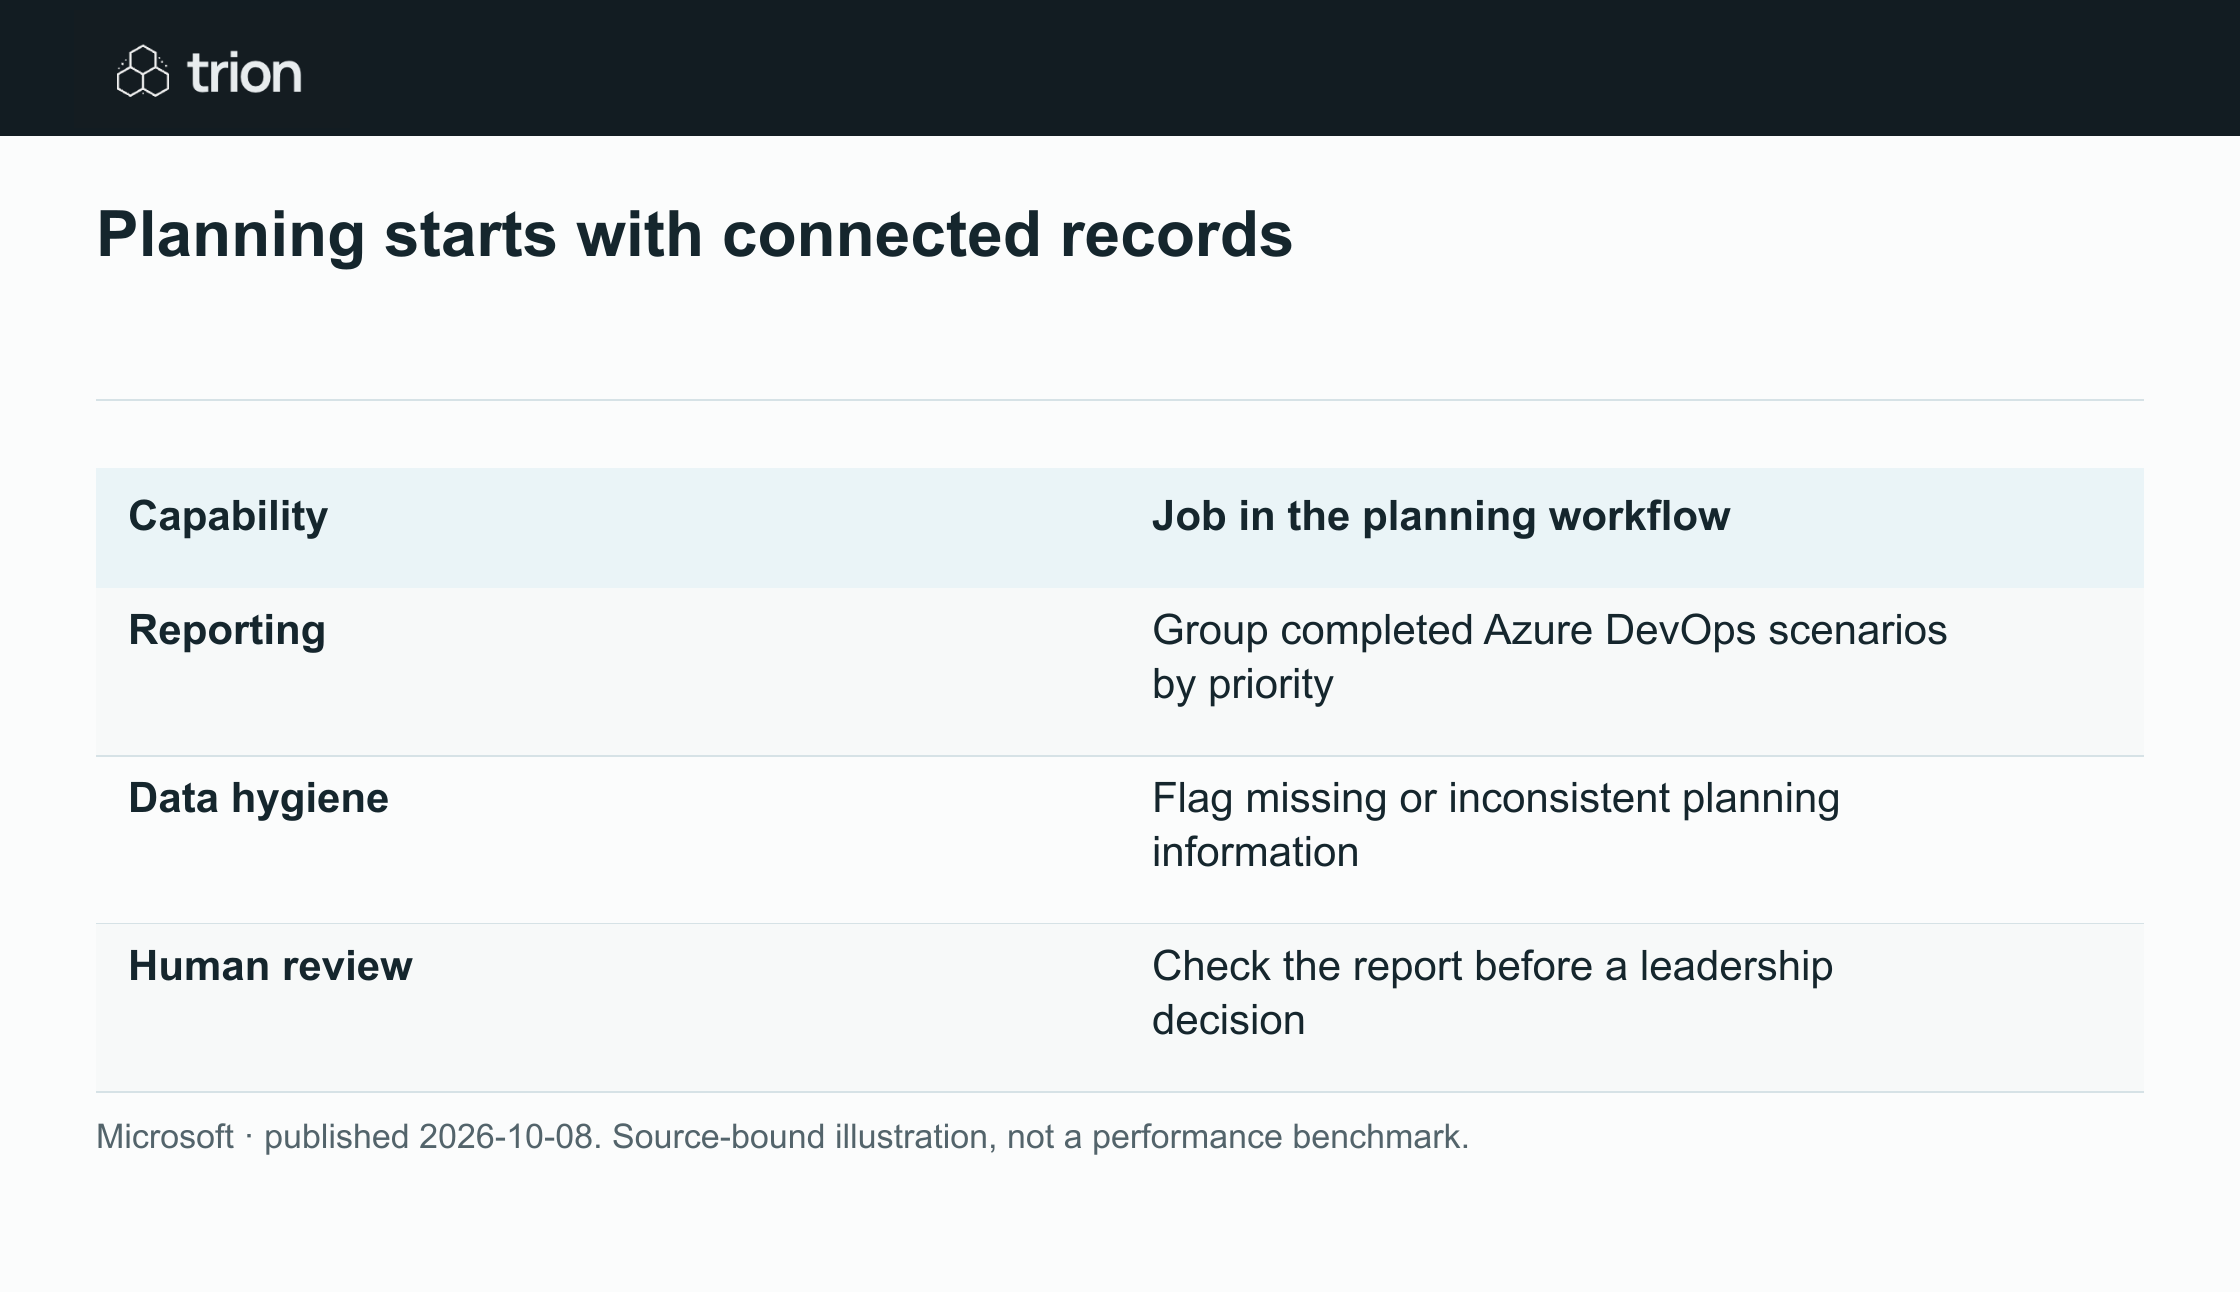This screenshot has width=2240, height=1292.
Task: Click 'Check the report before a leadership decision' cell
Action: pos(1492,993)
